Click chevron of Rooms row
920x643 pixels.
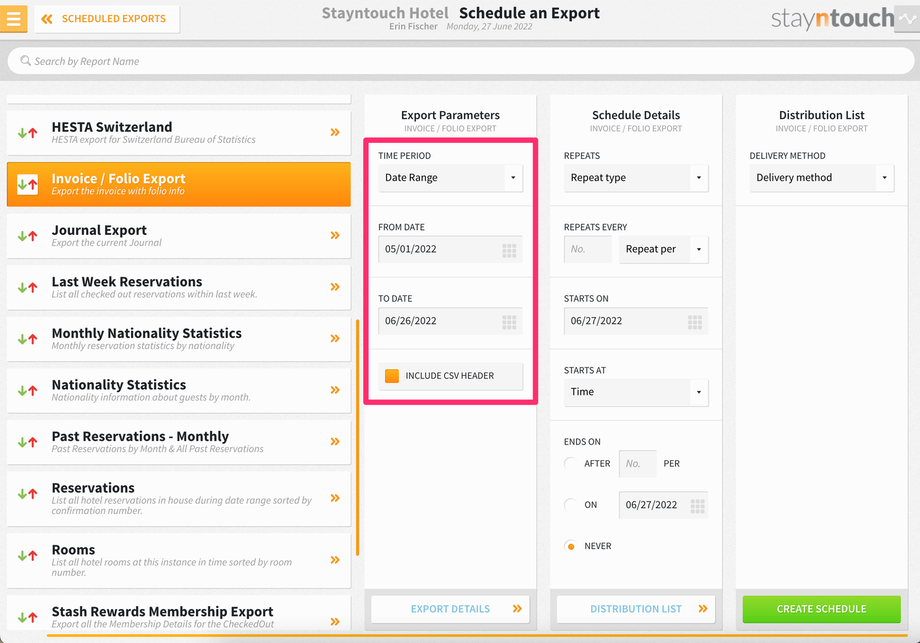coord(335,560)
